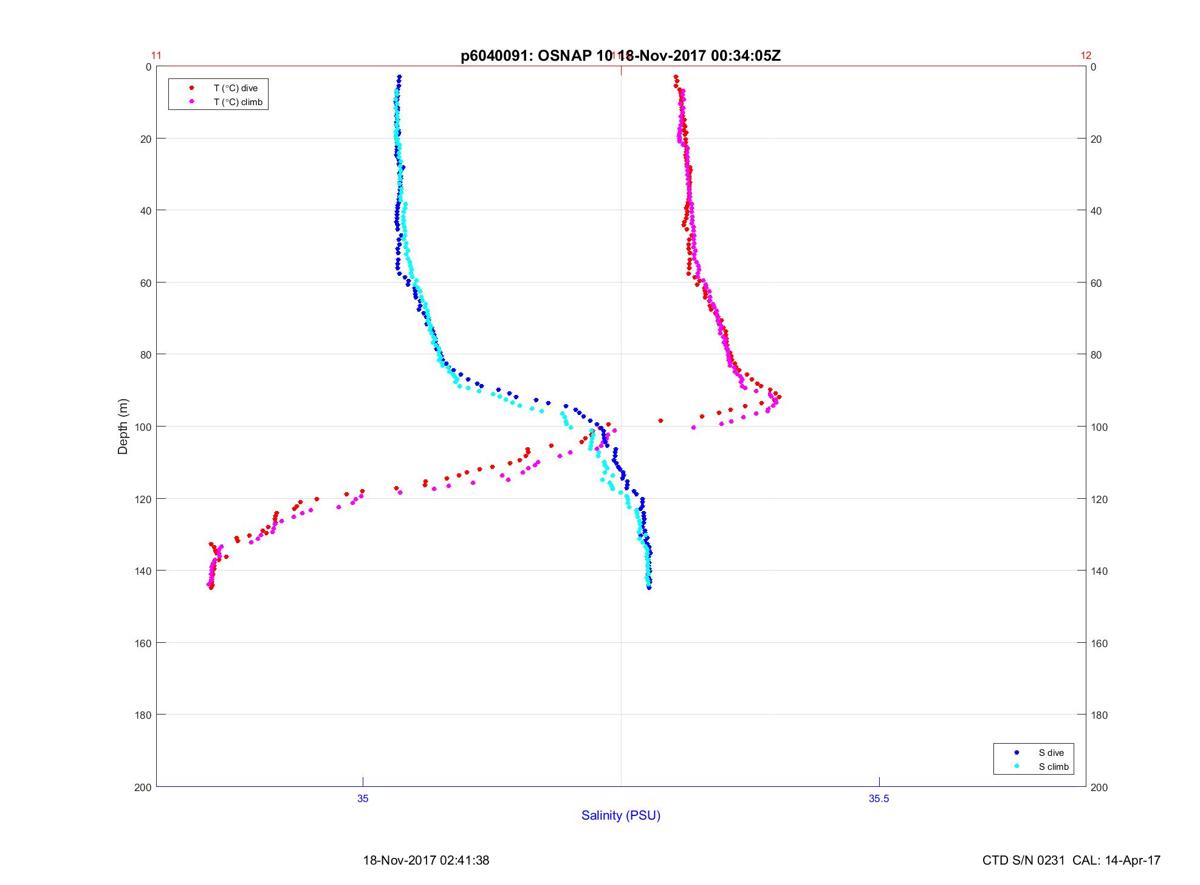The height and width of the screenshot is (885, 1200).
Task: Click the left depth tick label 140
Action: point(141,571)
